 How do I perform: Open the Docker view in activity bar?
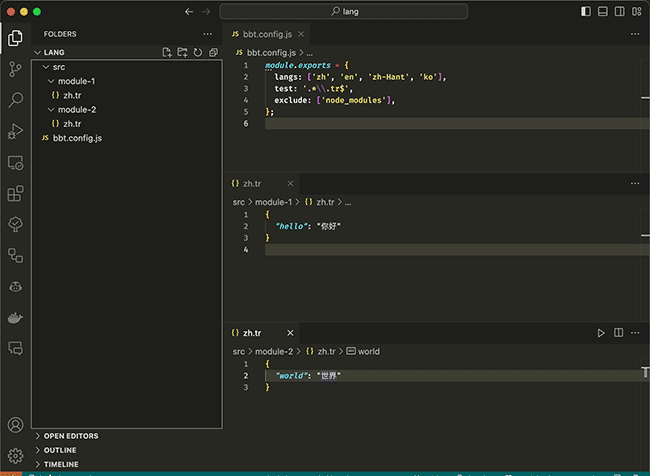(15, 317)
